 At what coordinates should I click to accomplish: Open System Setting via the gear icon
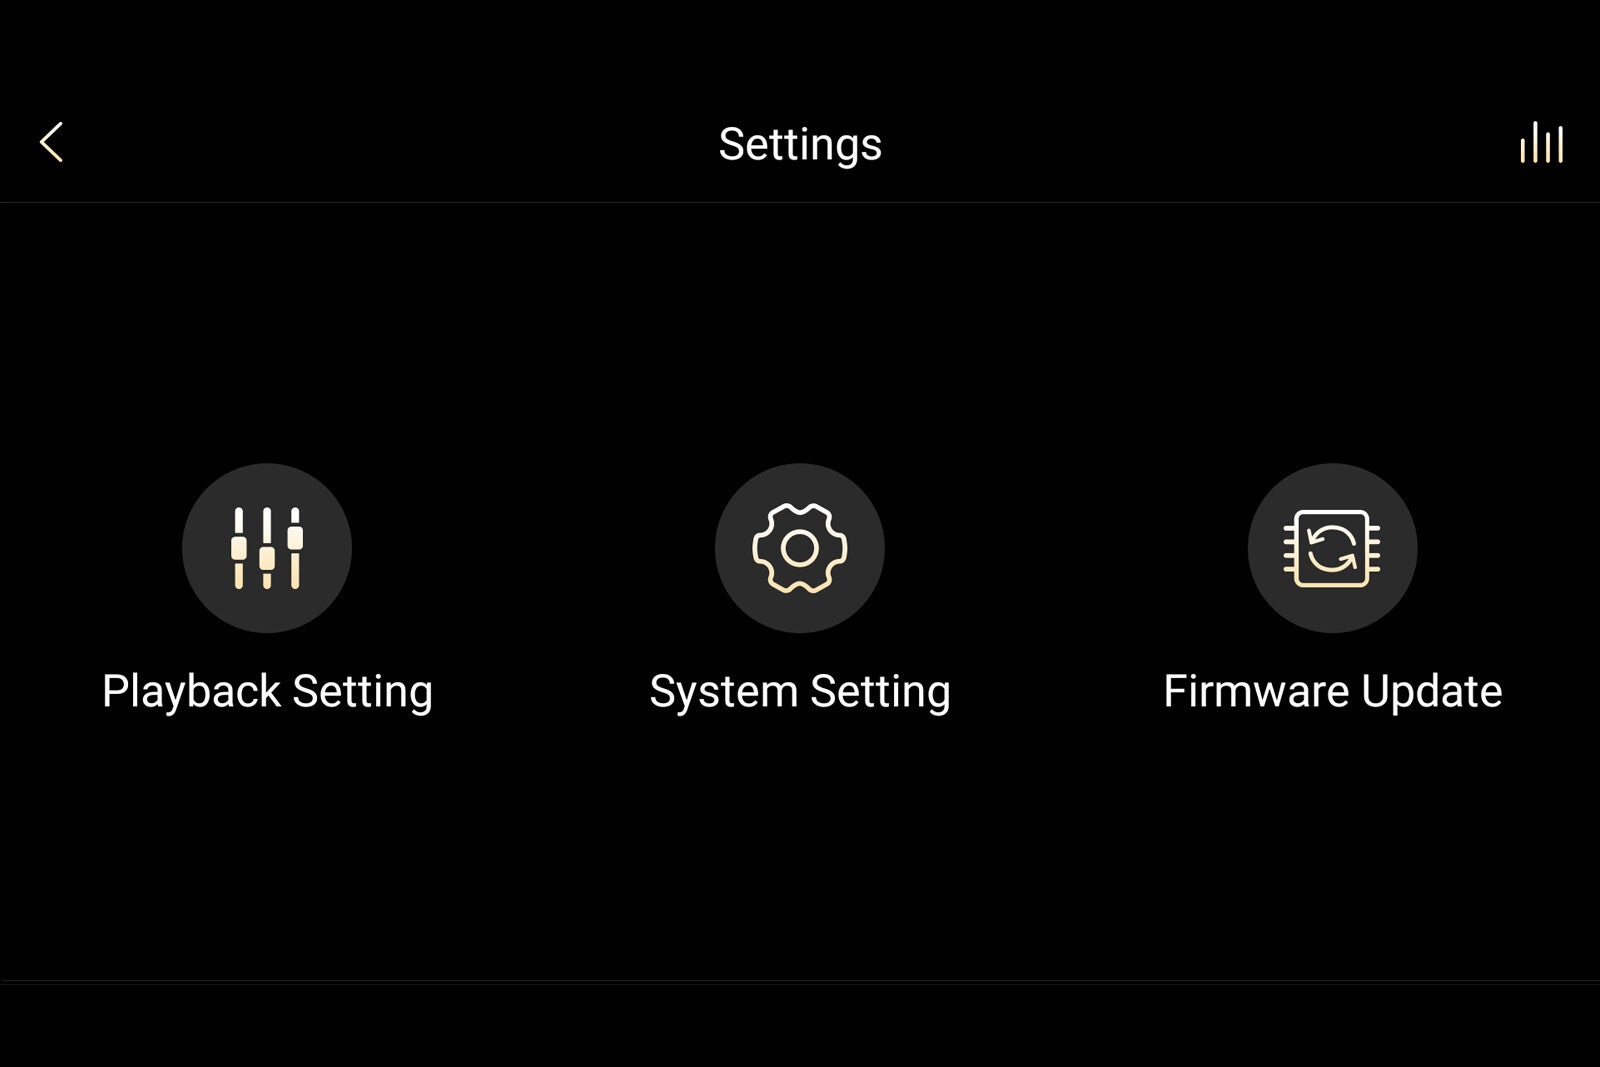800,548
